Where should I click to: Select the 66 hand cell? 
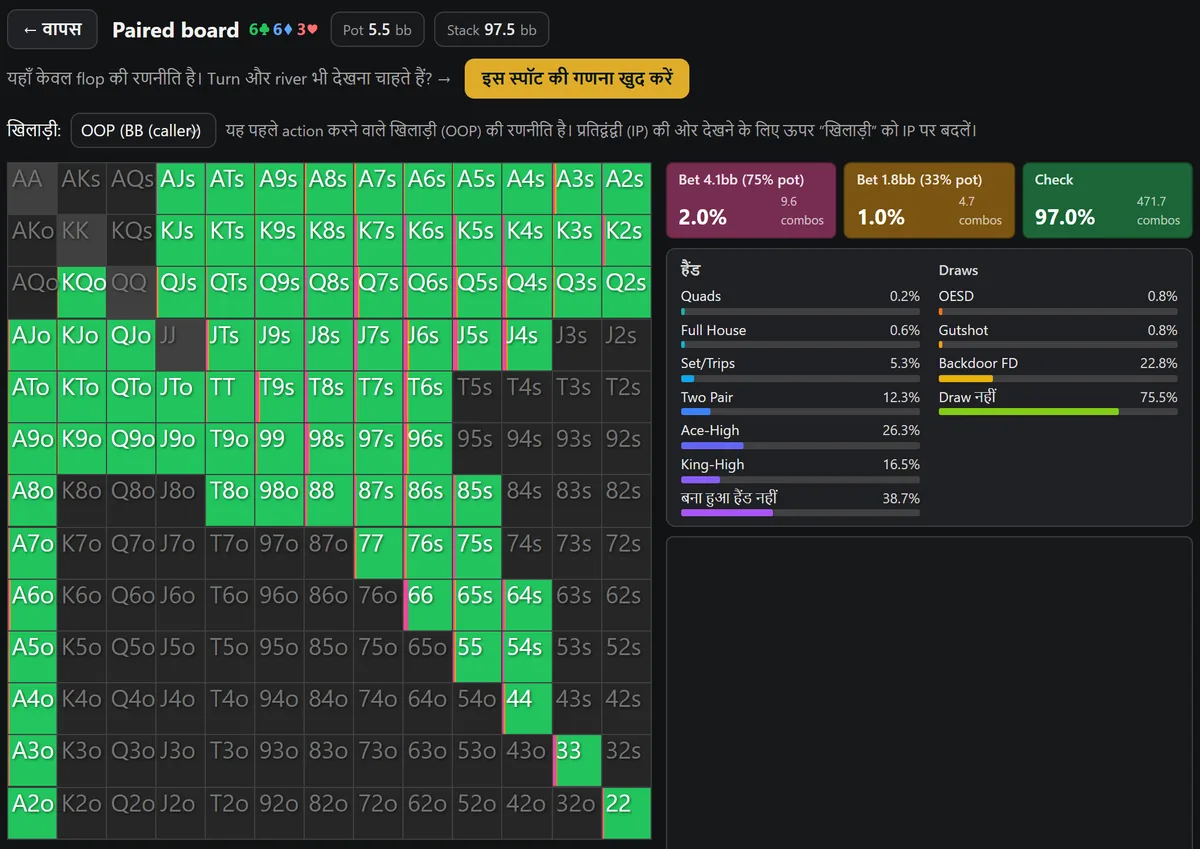click(428, 604)
